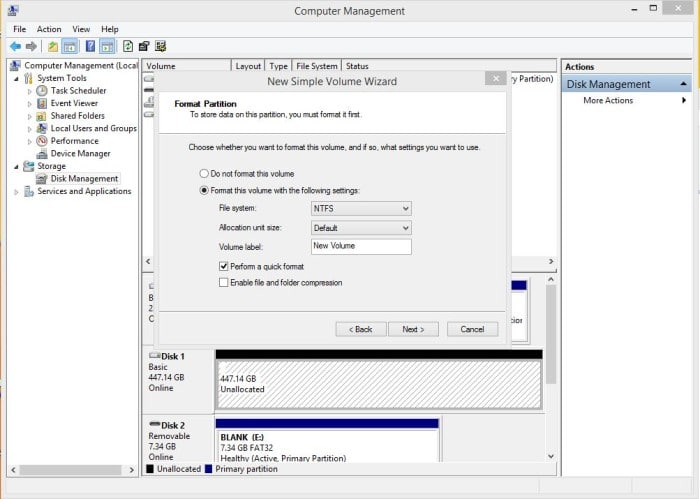Click the Forward arrow toolbar icon
Screen dimensions: 700x499
[x=31, y=46]
